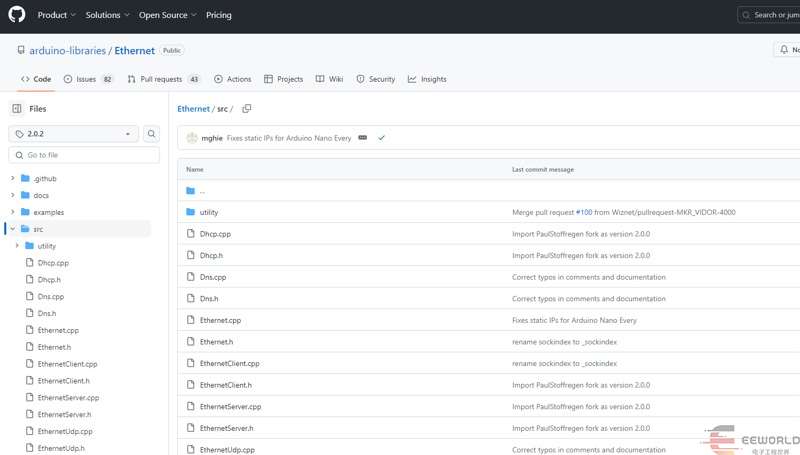Open the 2.0.2 tag switcher dropdown
The image size is (800, 455).
(x=73, y=134)
